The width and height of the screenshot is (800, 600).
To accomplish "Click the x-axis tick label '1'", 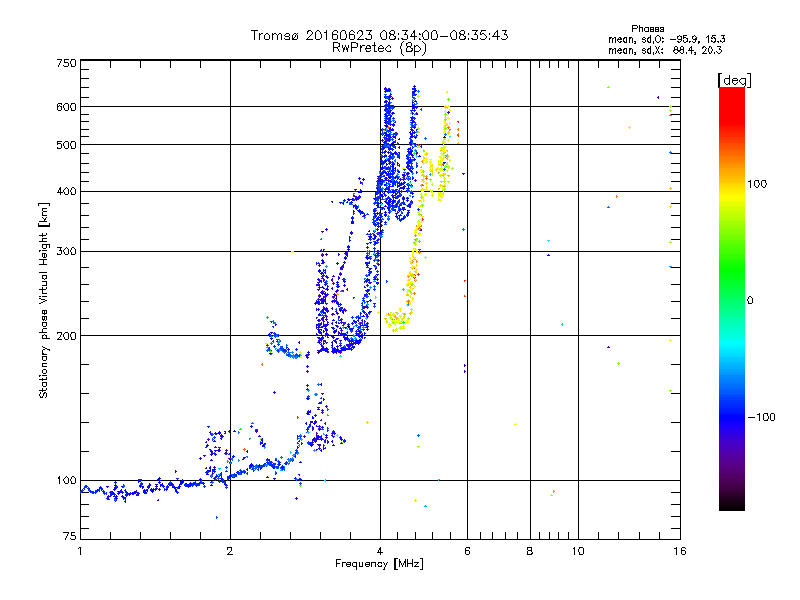I will tap(80, 551).
